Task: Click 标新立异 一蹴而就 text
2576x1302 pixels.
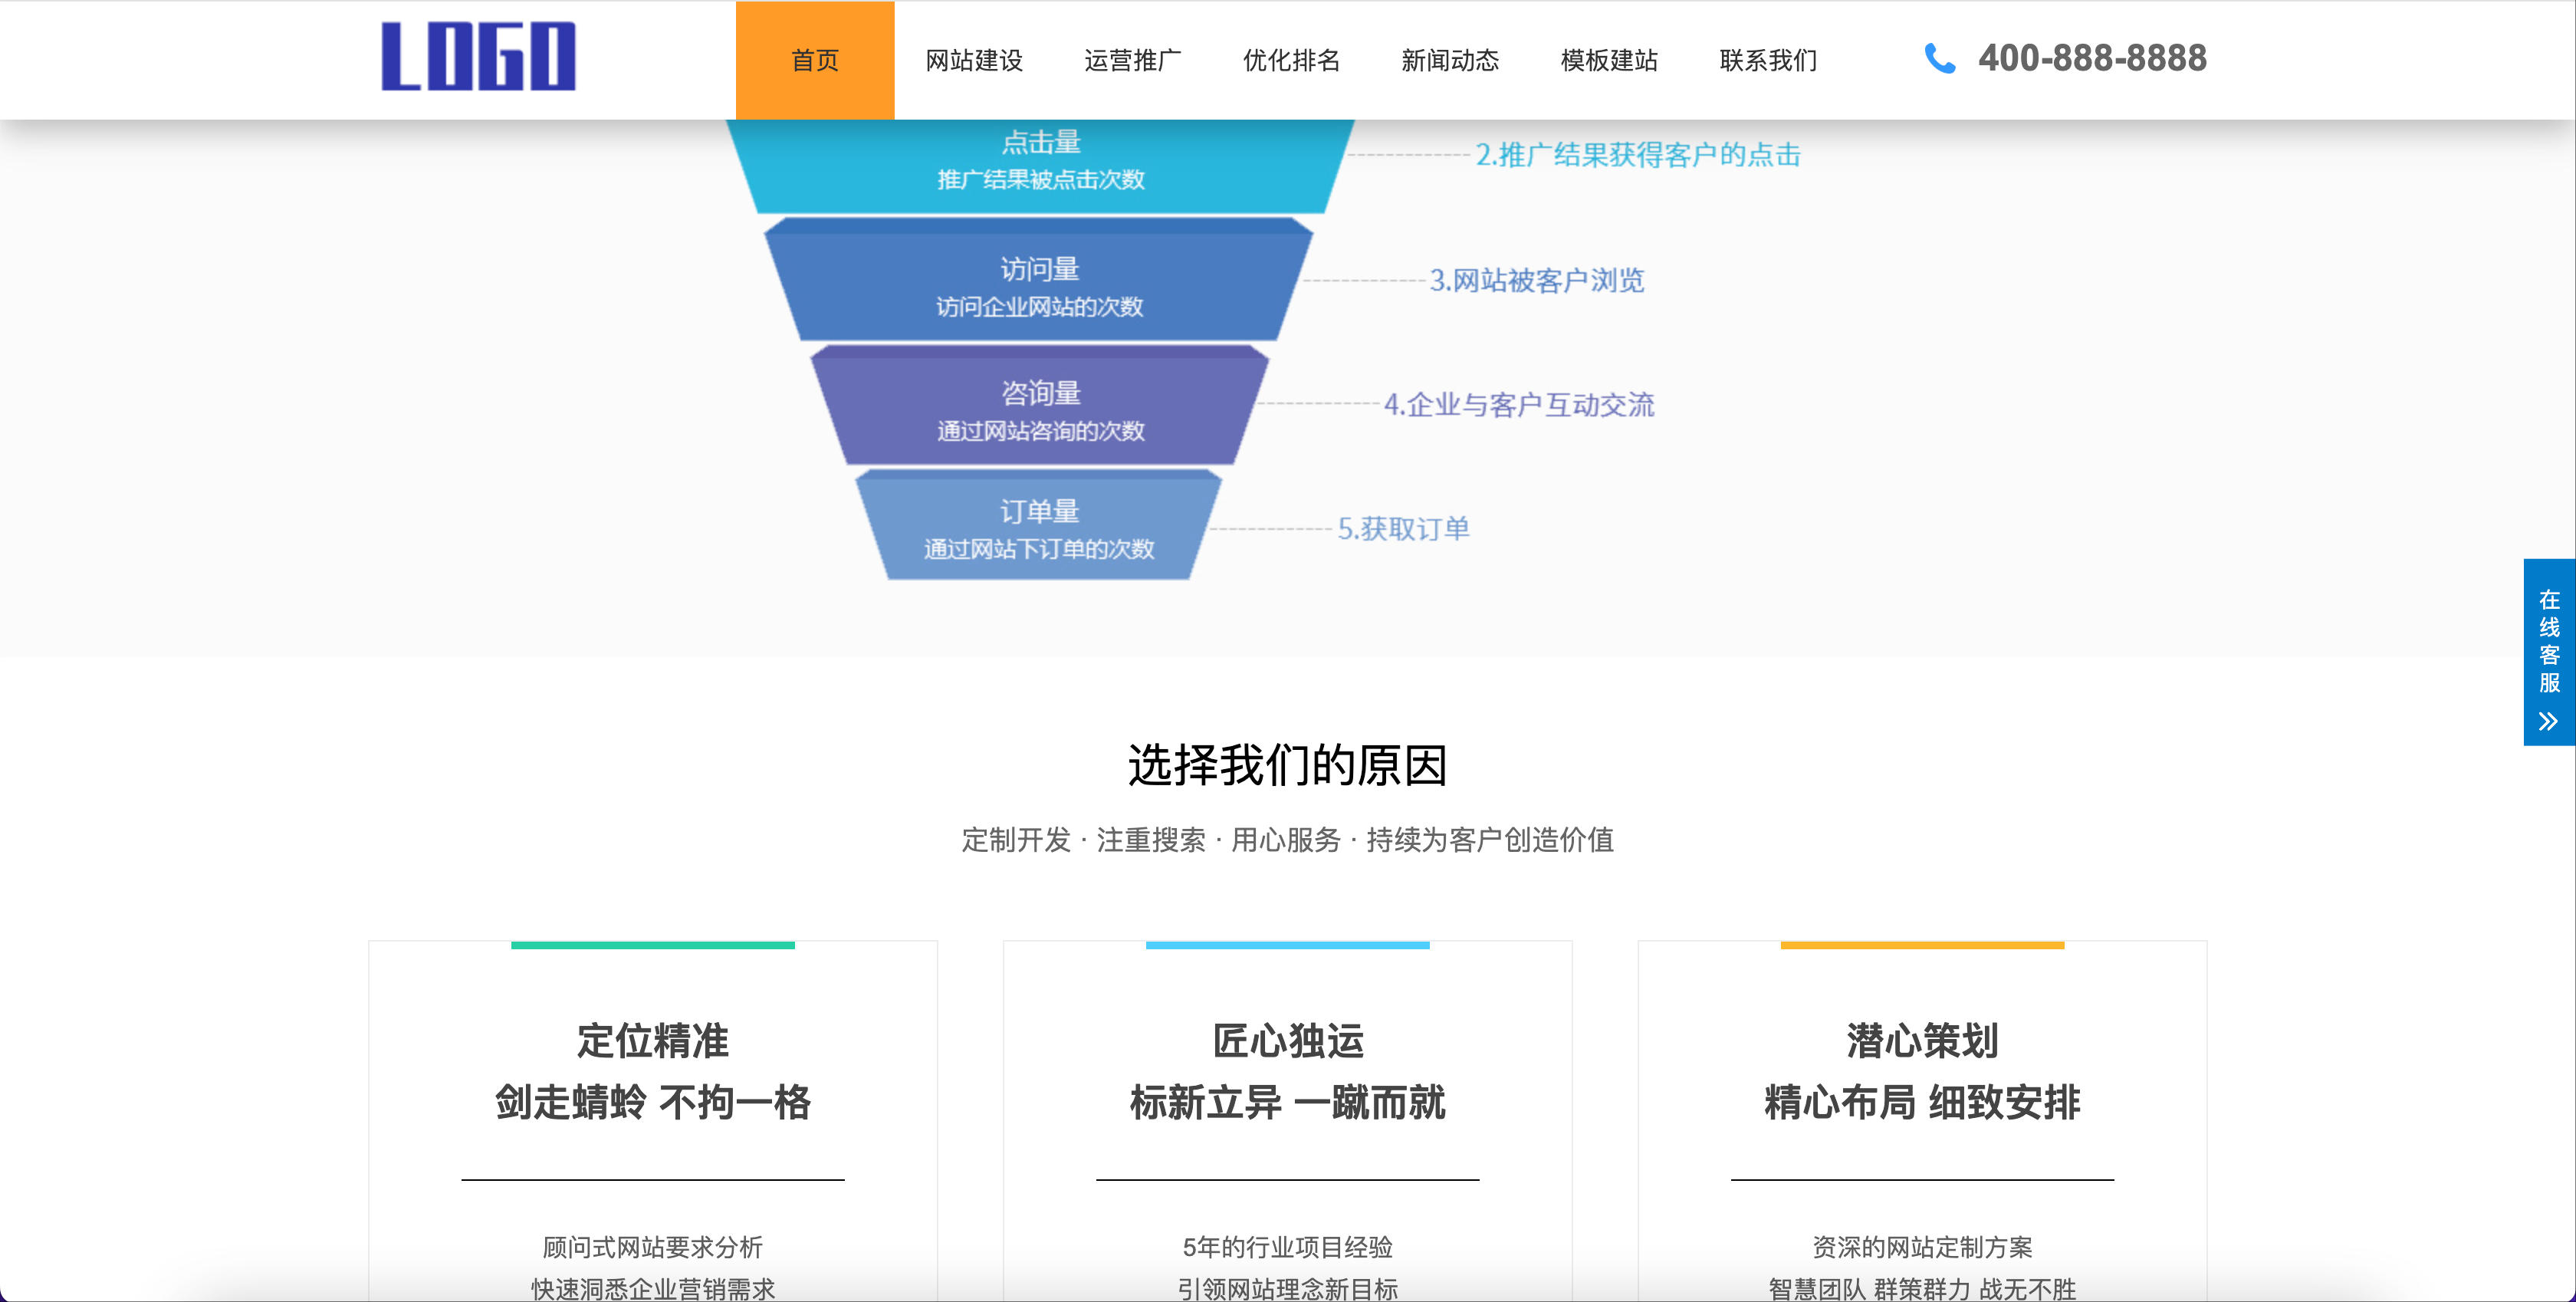Action: 1288,1102
